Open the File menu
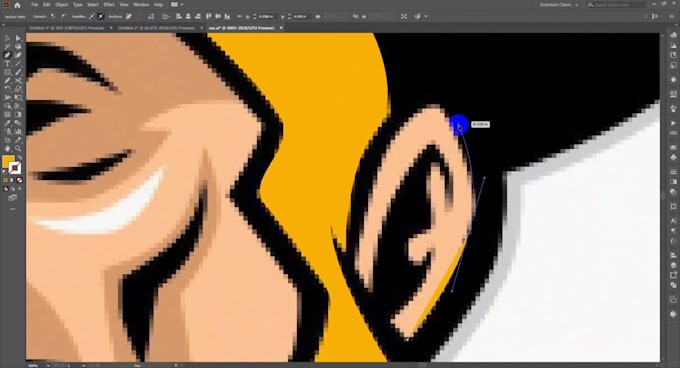 click(35, 4)
